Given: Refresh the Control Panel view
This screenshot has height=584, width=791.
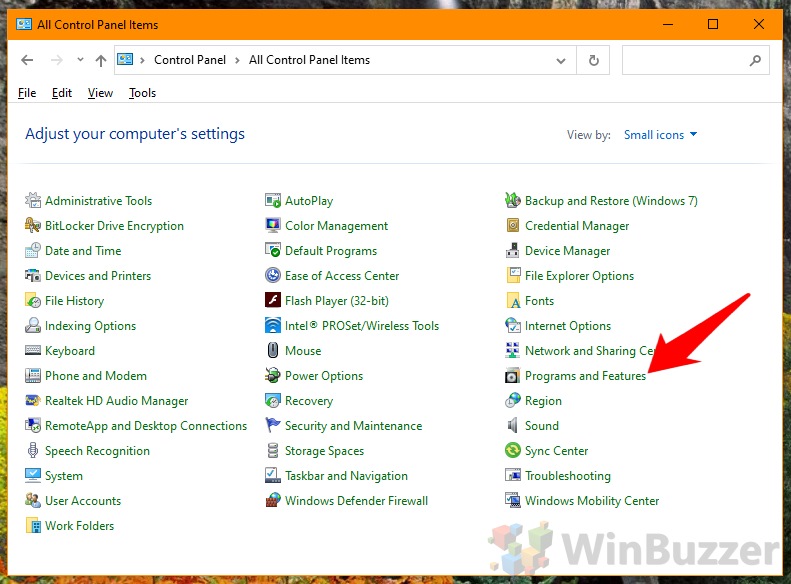Looking at the screenshot, I should (594, 61).
